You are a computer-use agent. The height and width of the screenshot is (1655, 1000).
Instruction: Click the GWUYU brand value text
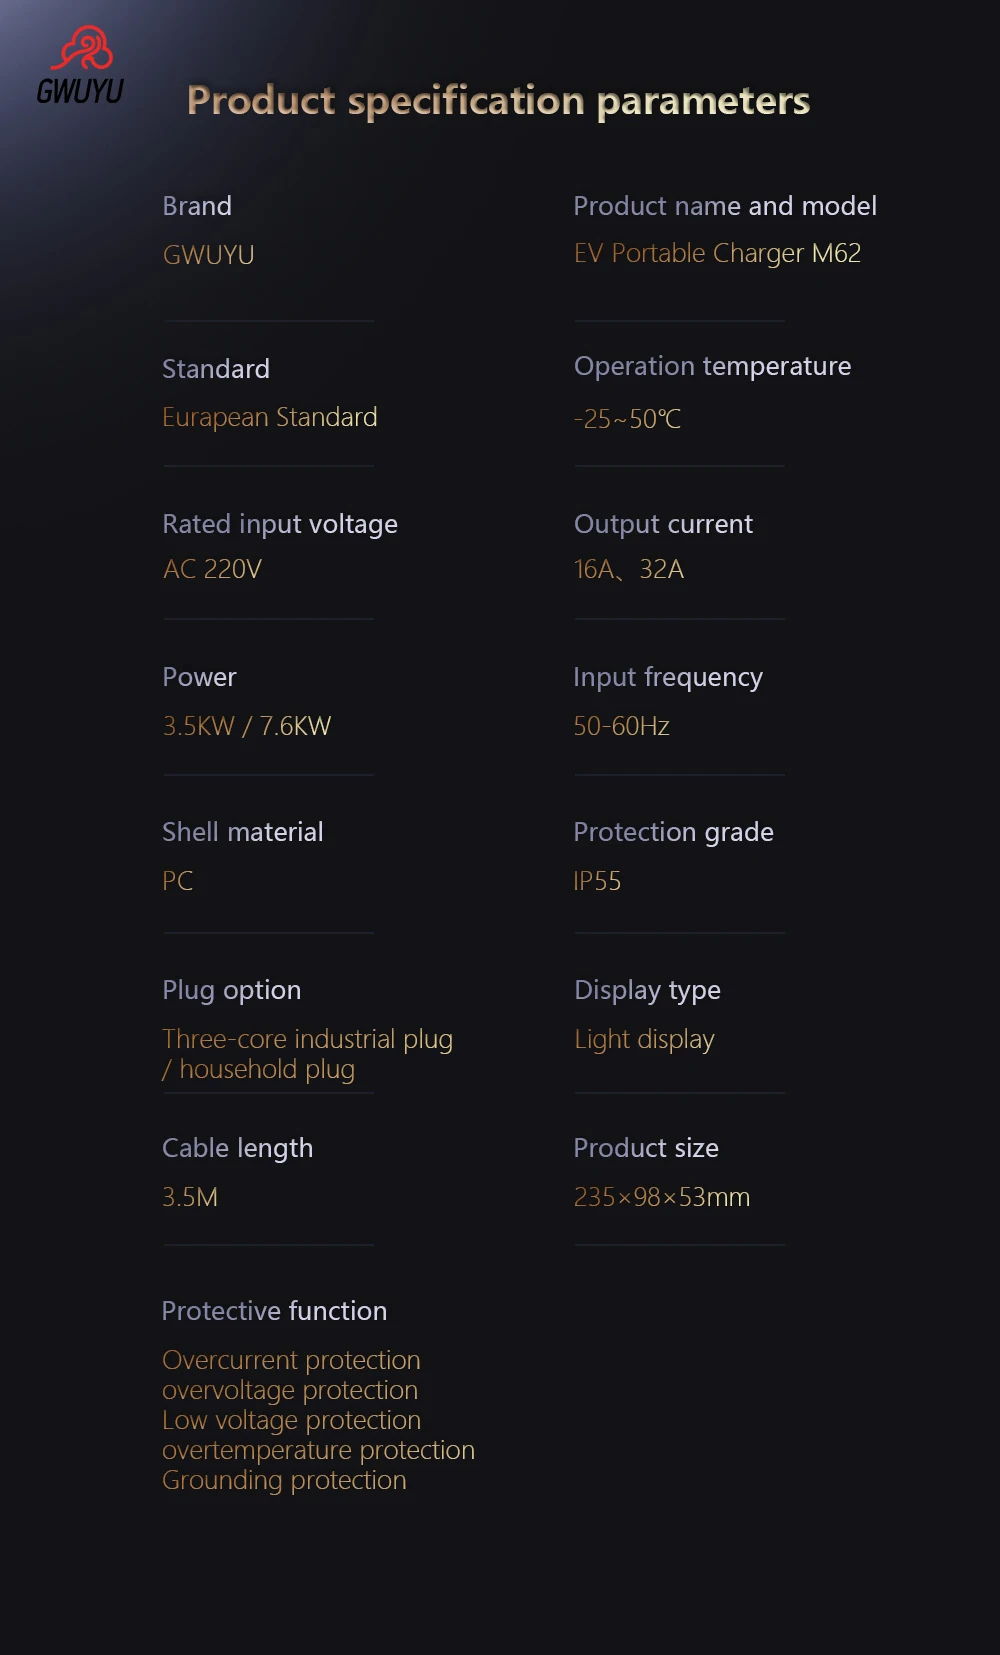coord(209,255)
